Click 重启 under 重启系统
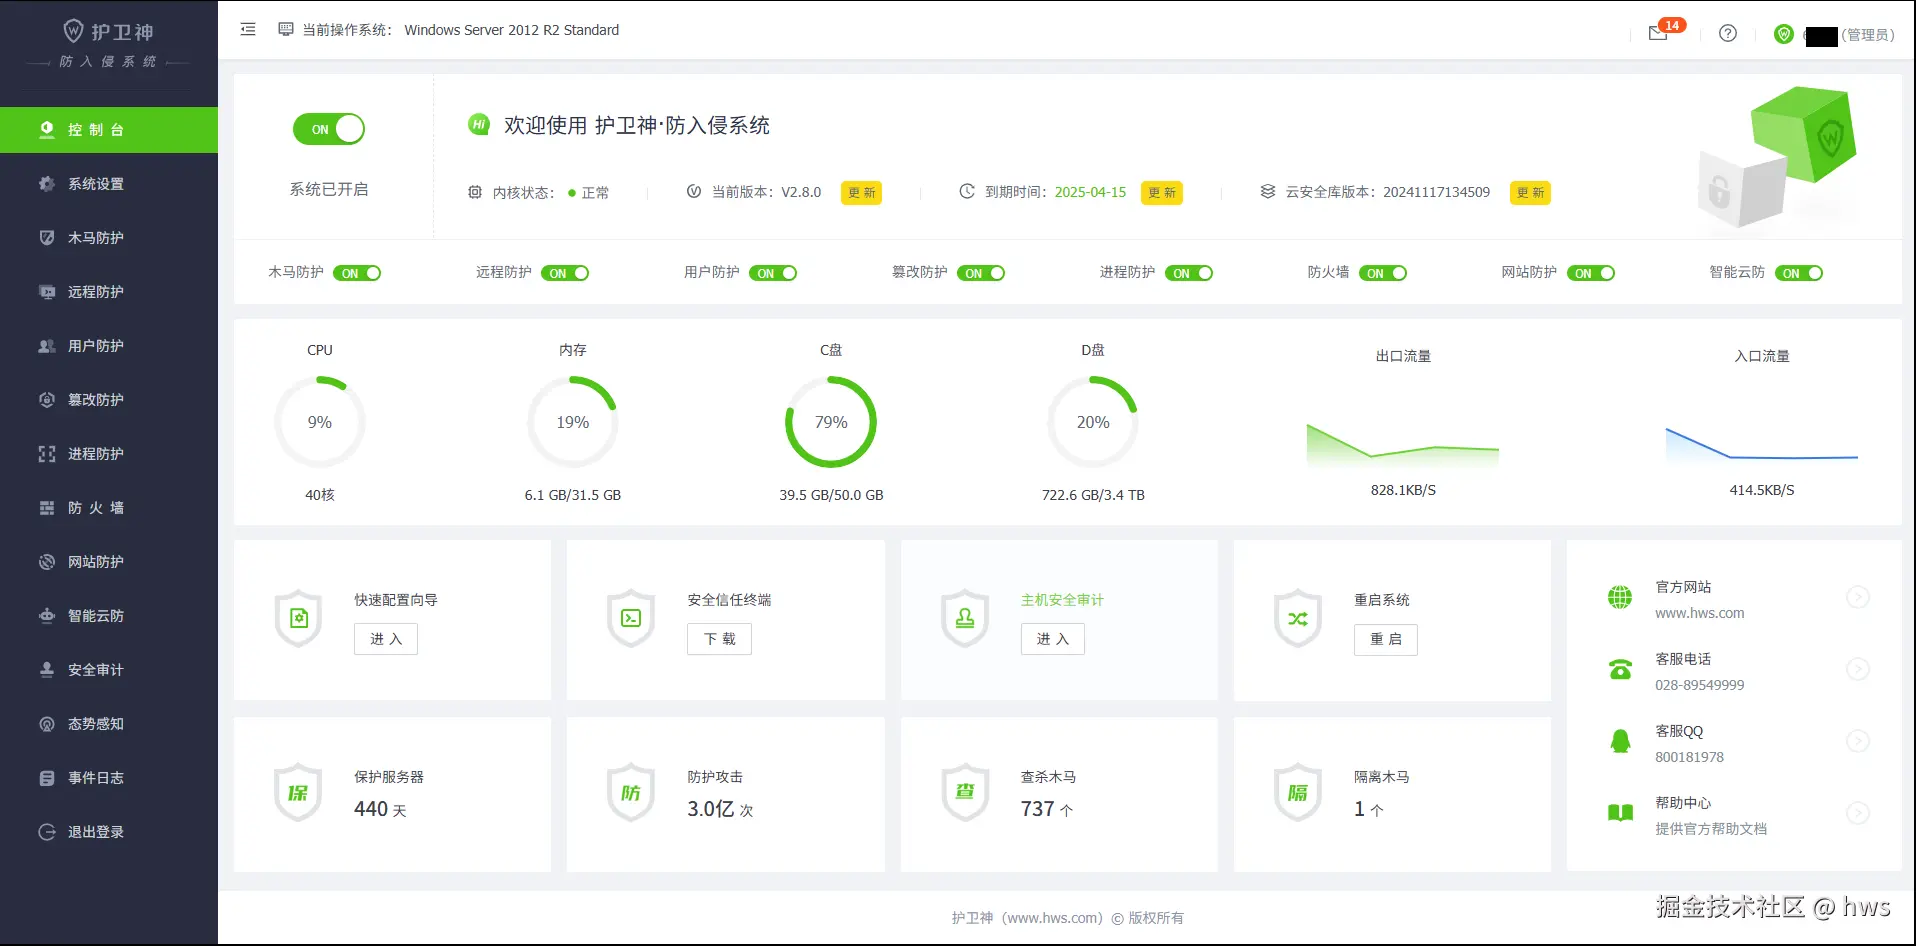 (x=1386, y=639)
